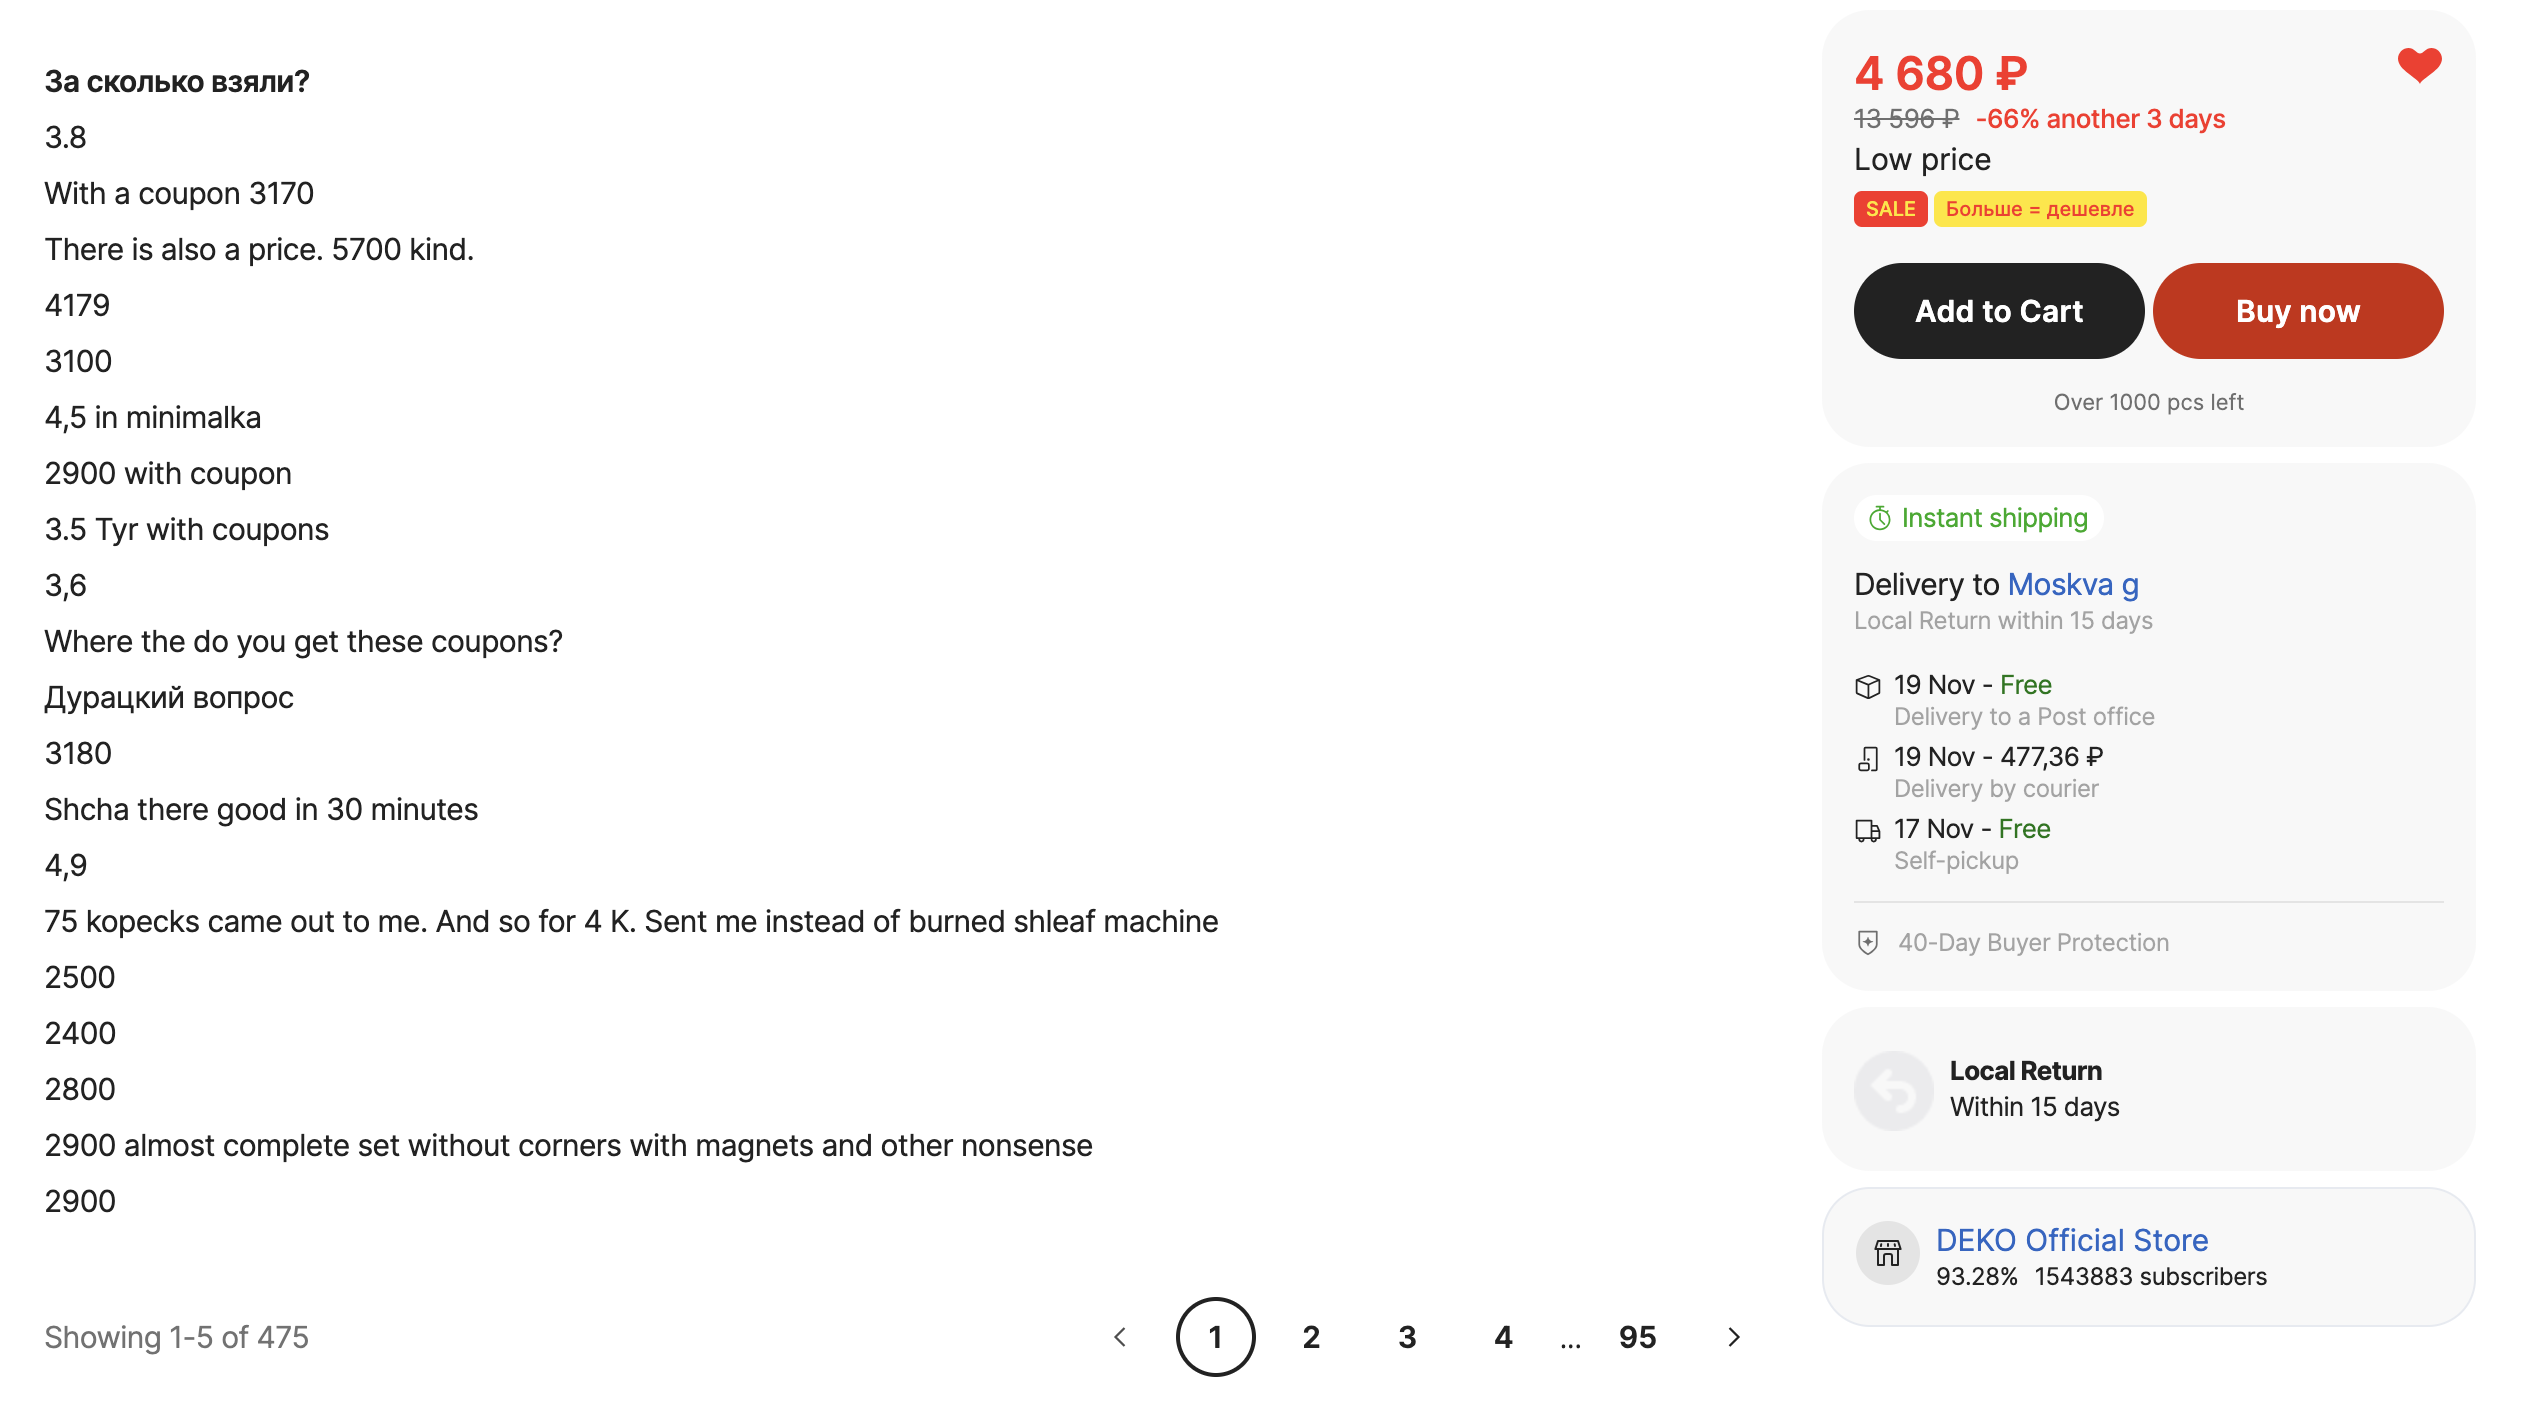Jump to last page 95
2544x1424 pixels.
click(1637, 1337)
